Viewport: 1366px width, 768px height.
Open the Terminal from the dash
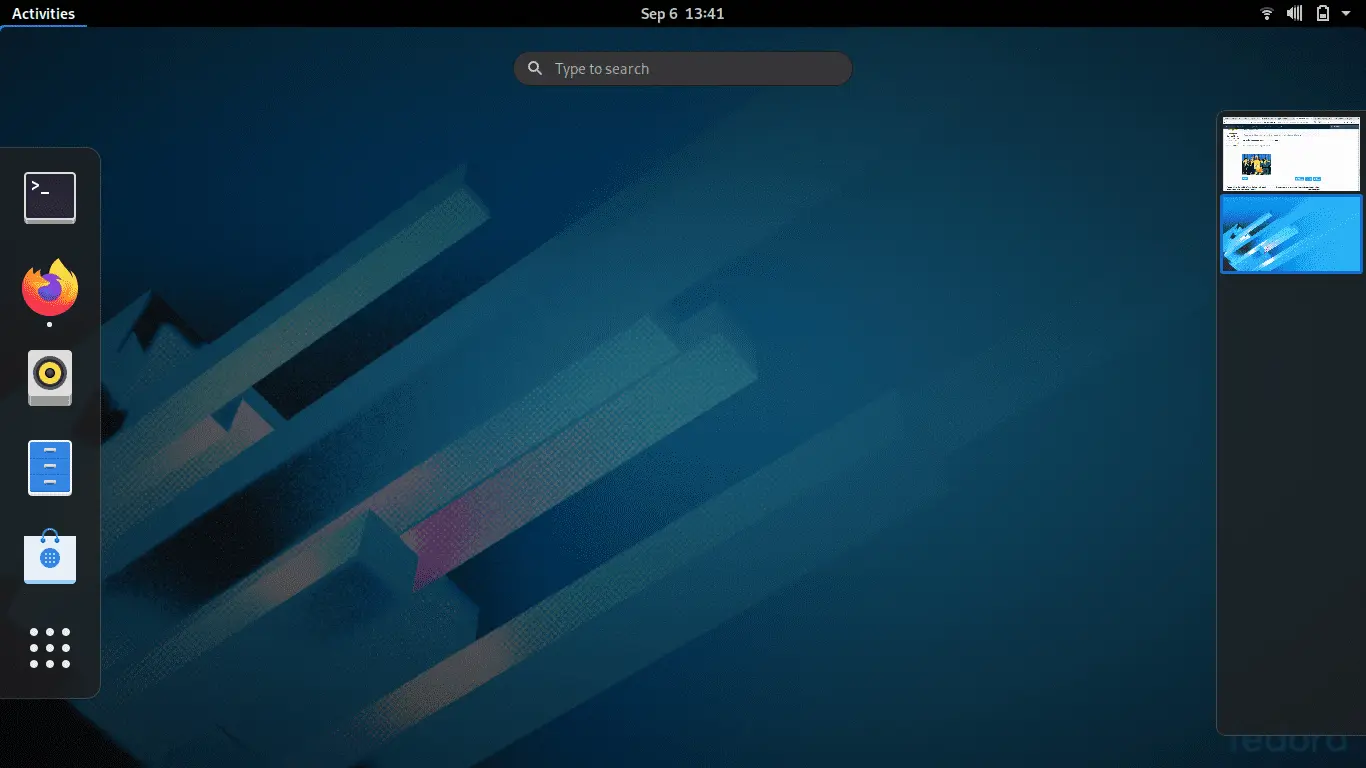coord(49,197)
